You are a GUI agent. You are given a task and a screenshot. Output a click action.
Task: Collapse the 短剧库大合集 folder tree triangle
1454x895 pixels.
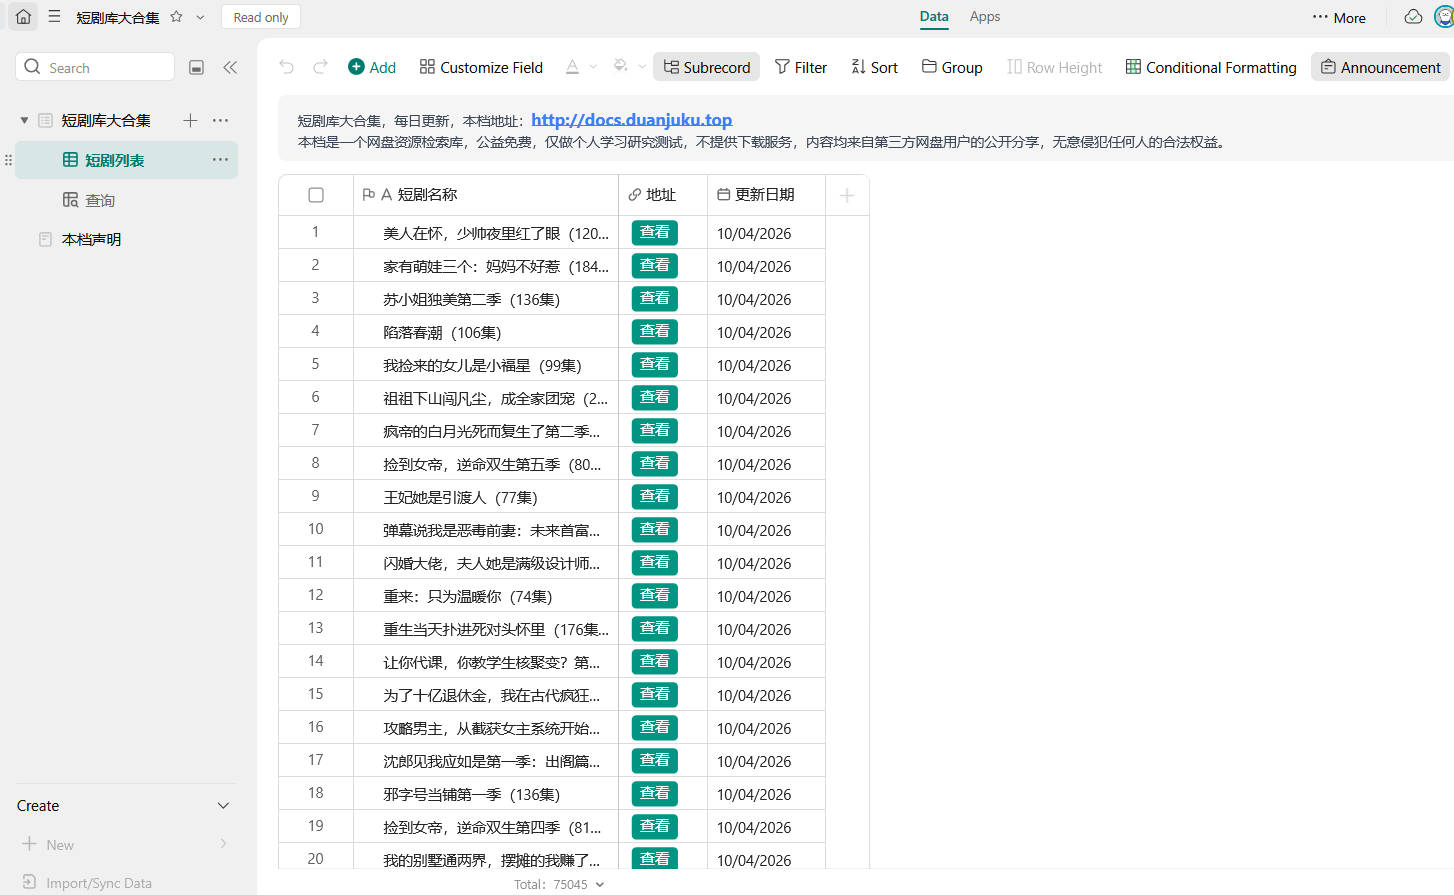point(24,120)
